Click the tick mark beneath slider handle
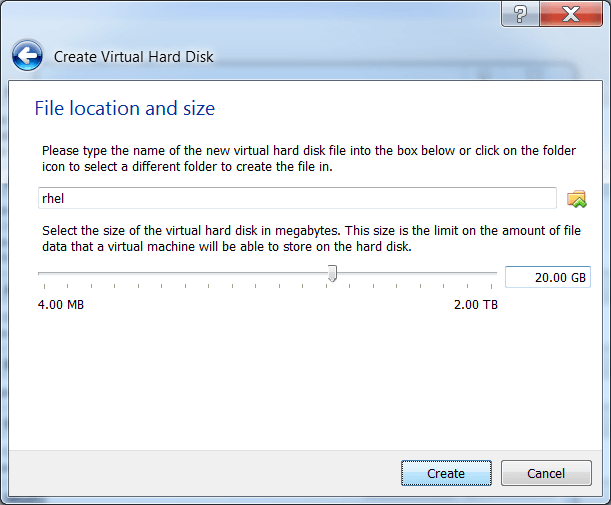 pyautogui.click(x=326, y=286)
